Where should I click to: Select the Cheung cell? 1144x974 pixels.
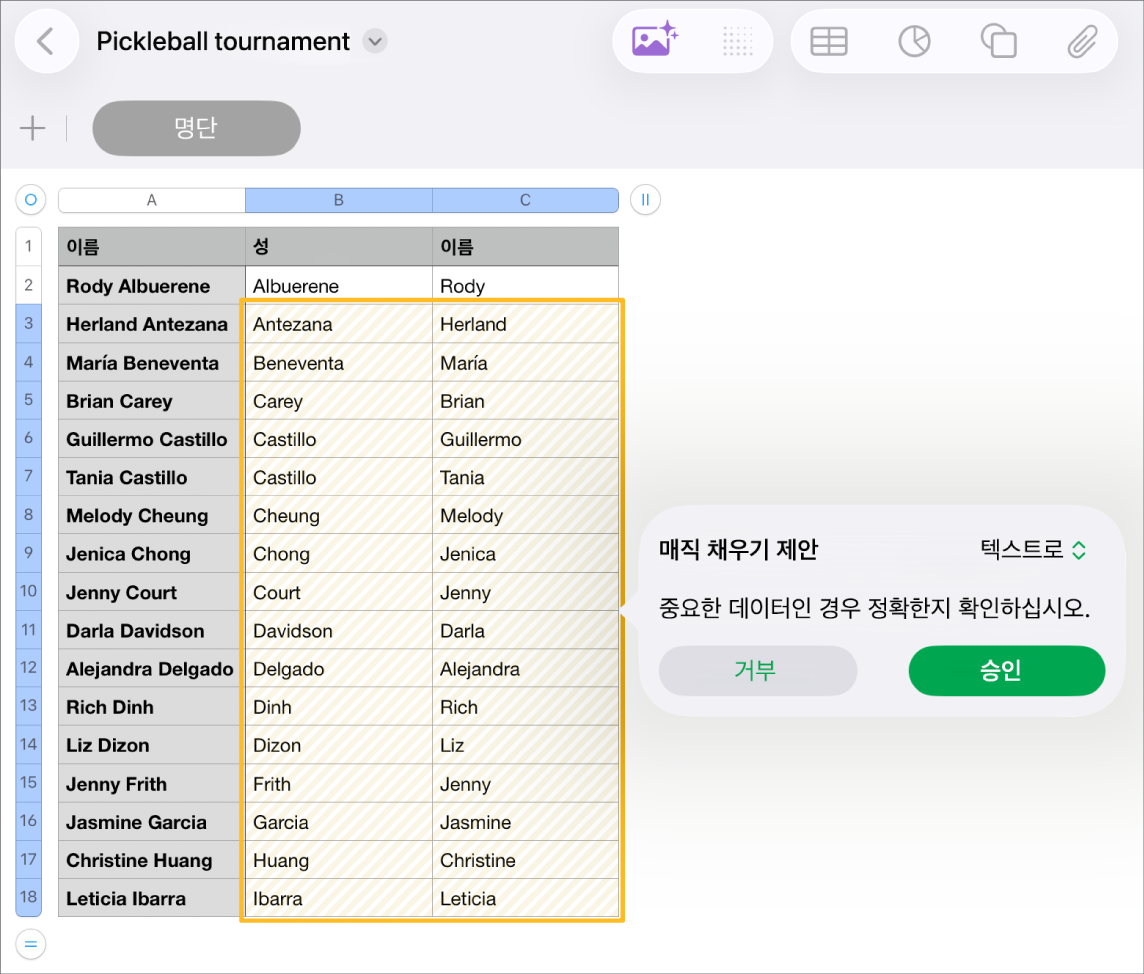coord(339,516)
